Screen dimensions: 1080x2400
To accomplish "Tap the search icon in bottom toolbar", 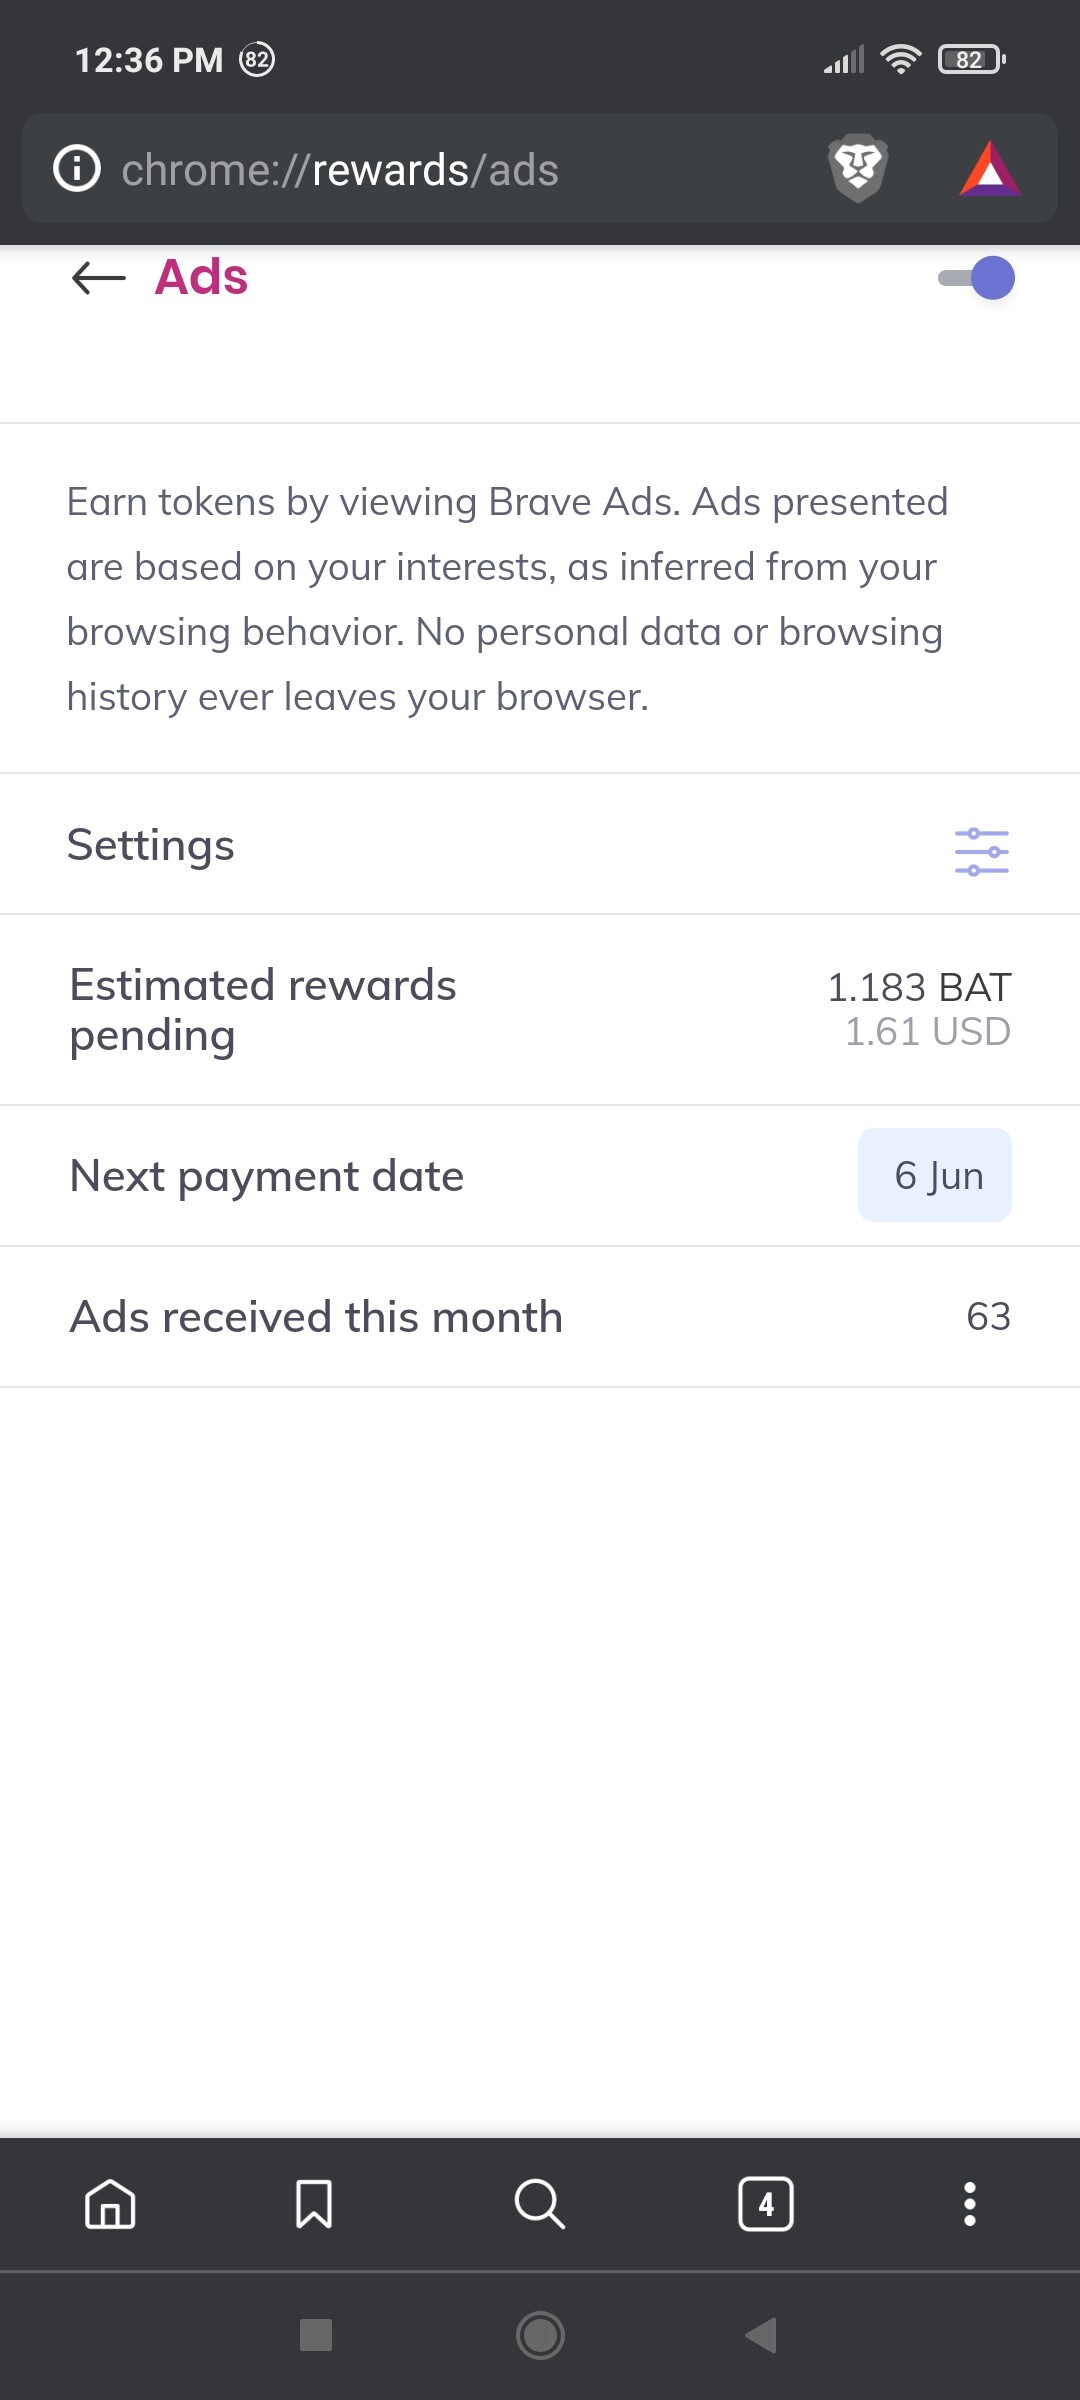I will coord(540,2204).
